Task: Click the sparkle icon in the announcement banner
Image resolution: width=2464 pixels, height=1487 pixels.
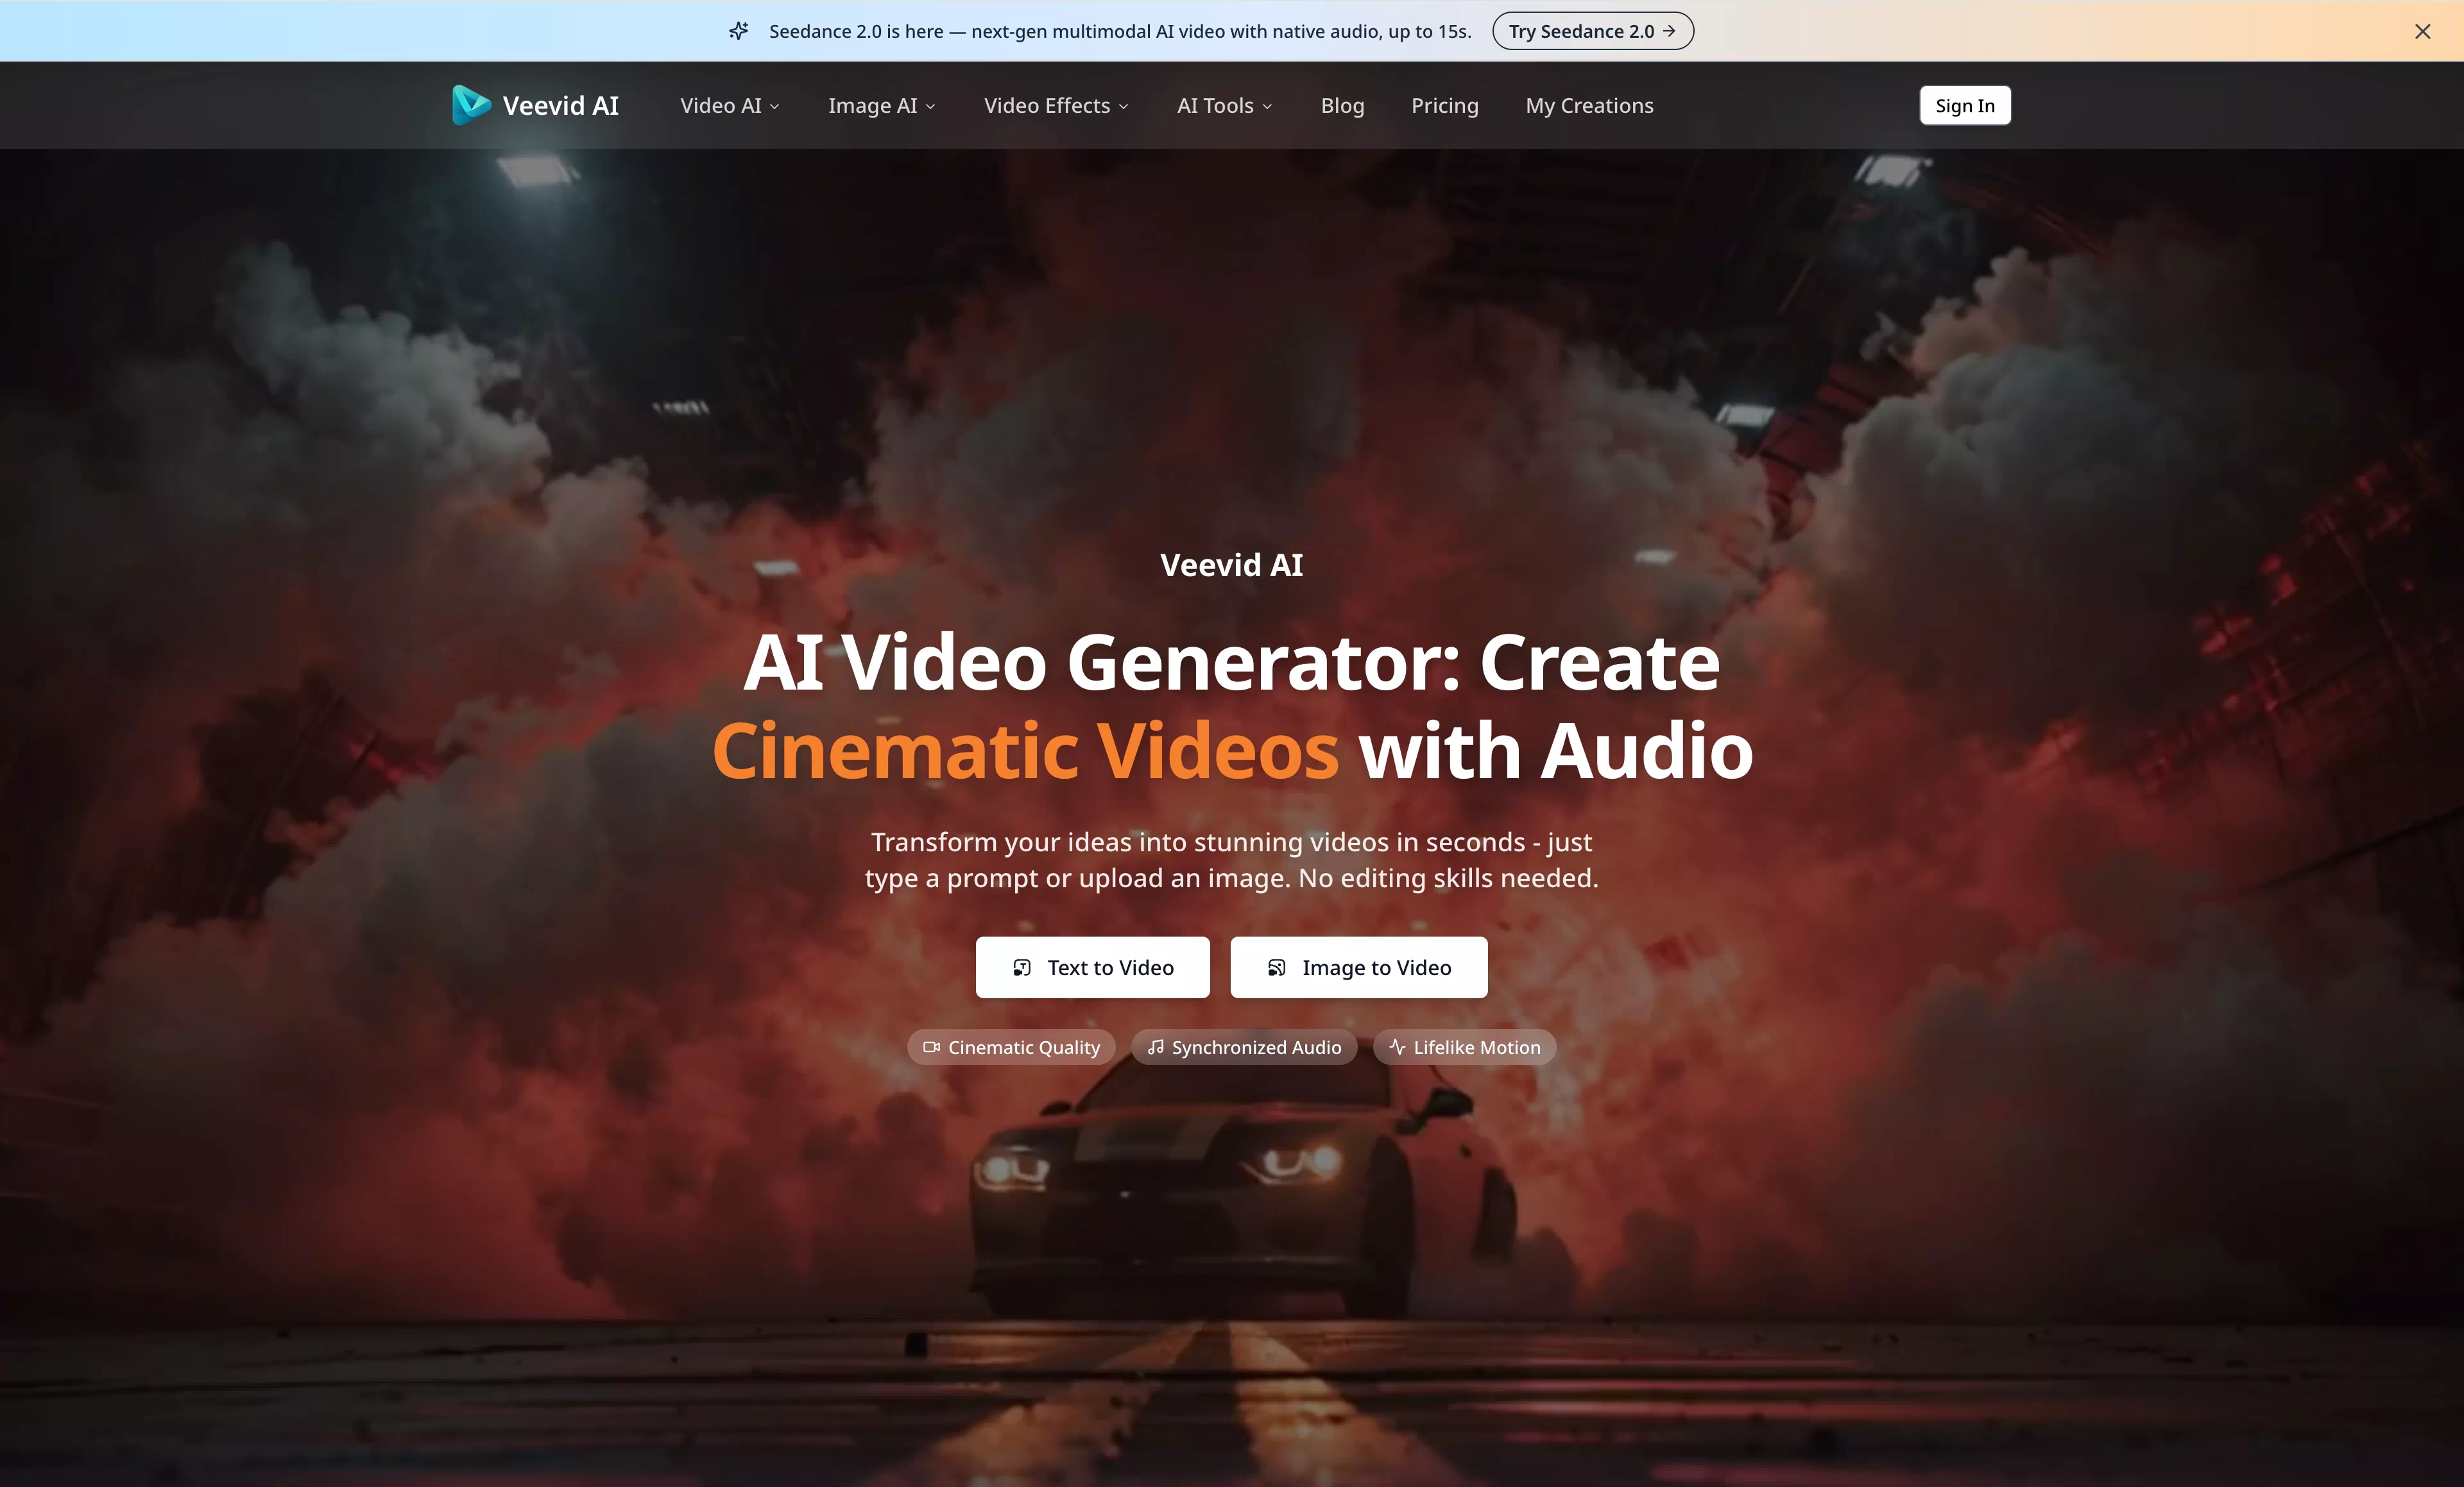Action: coord(738,31)
